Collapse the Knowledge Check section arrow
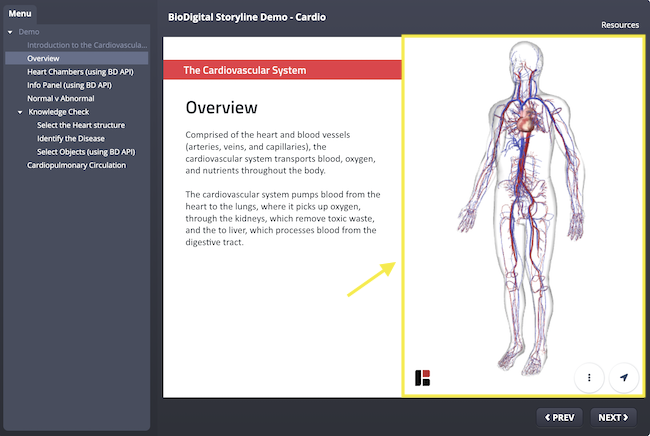This screenshot has height=436, width=650. point(20,112)
